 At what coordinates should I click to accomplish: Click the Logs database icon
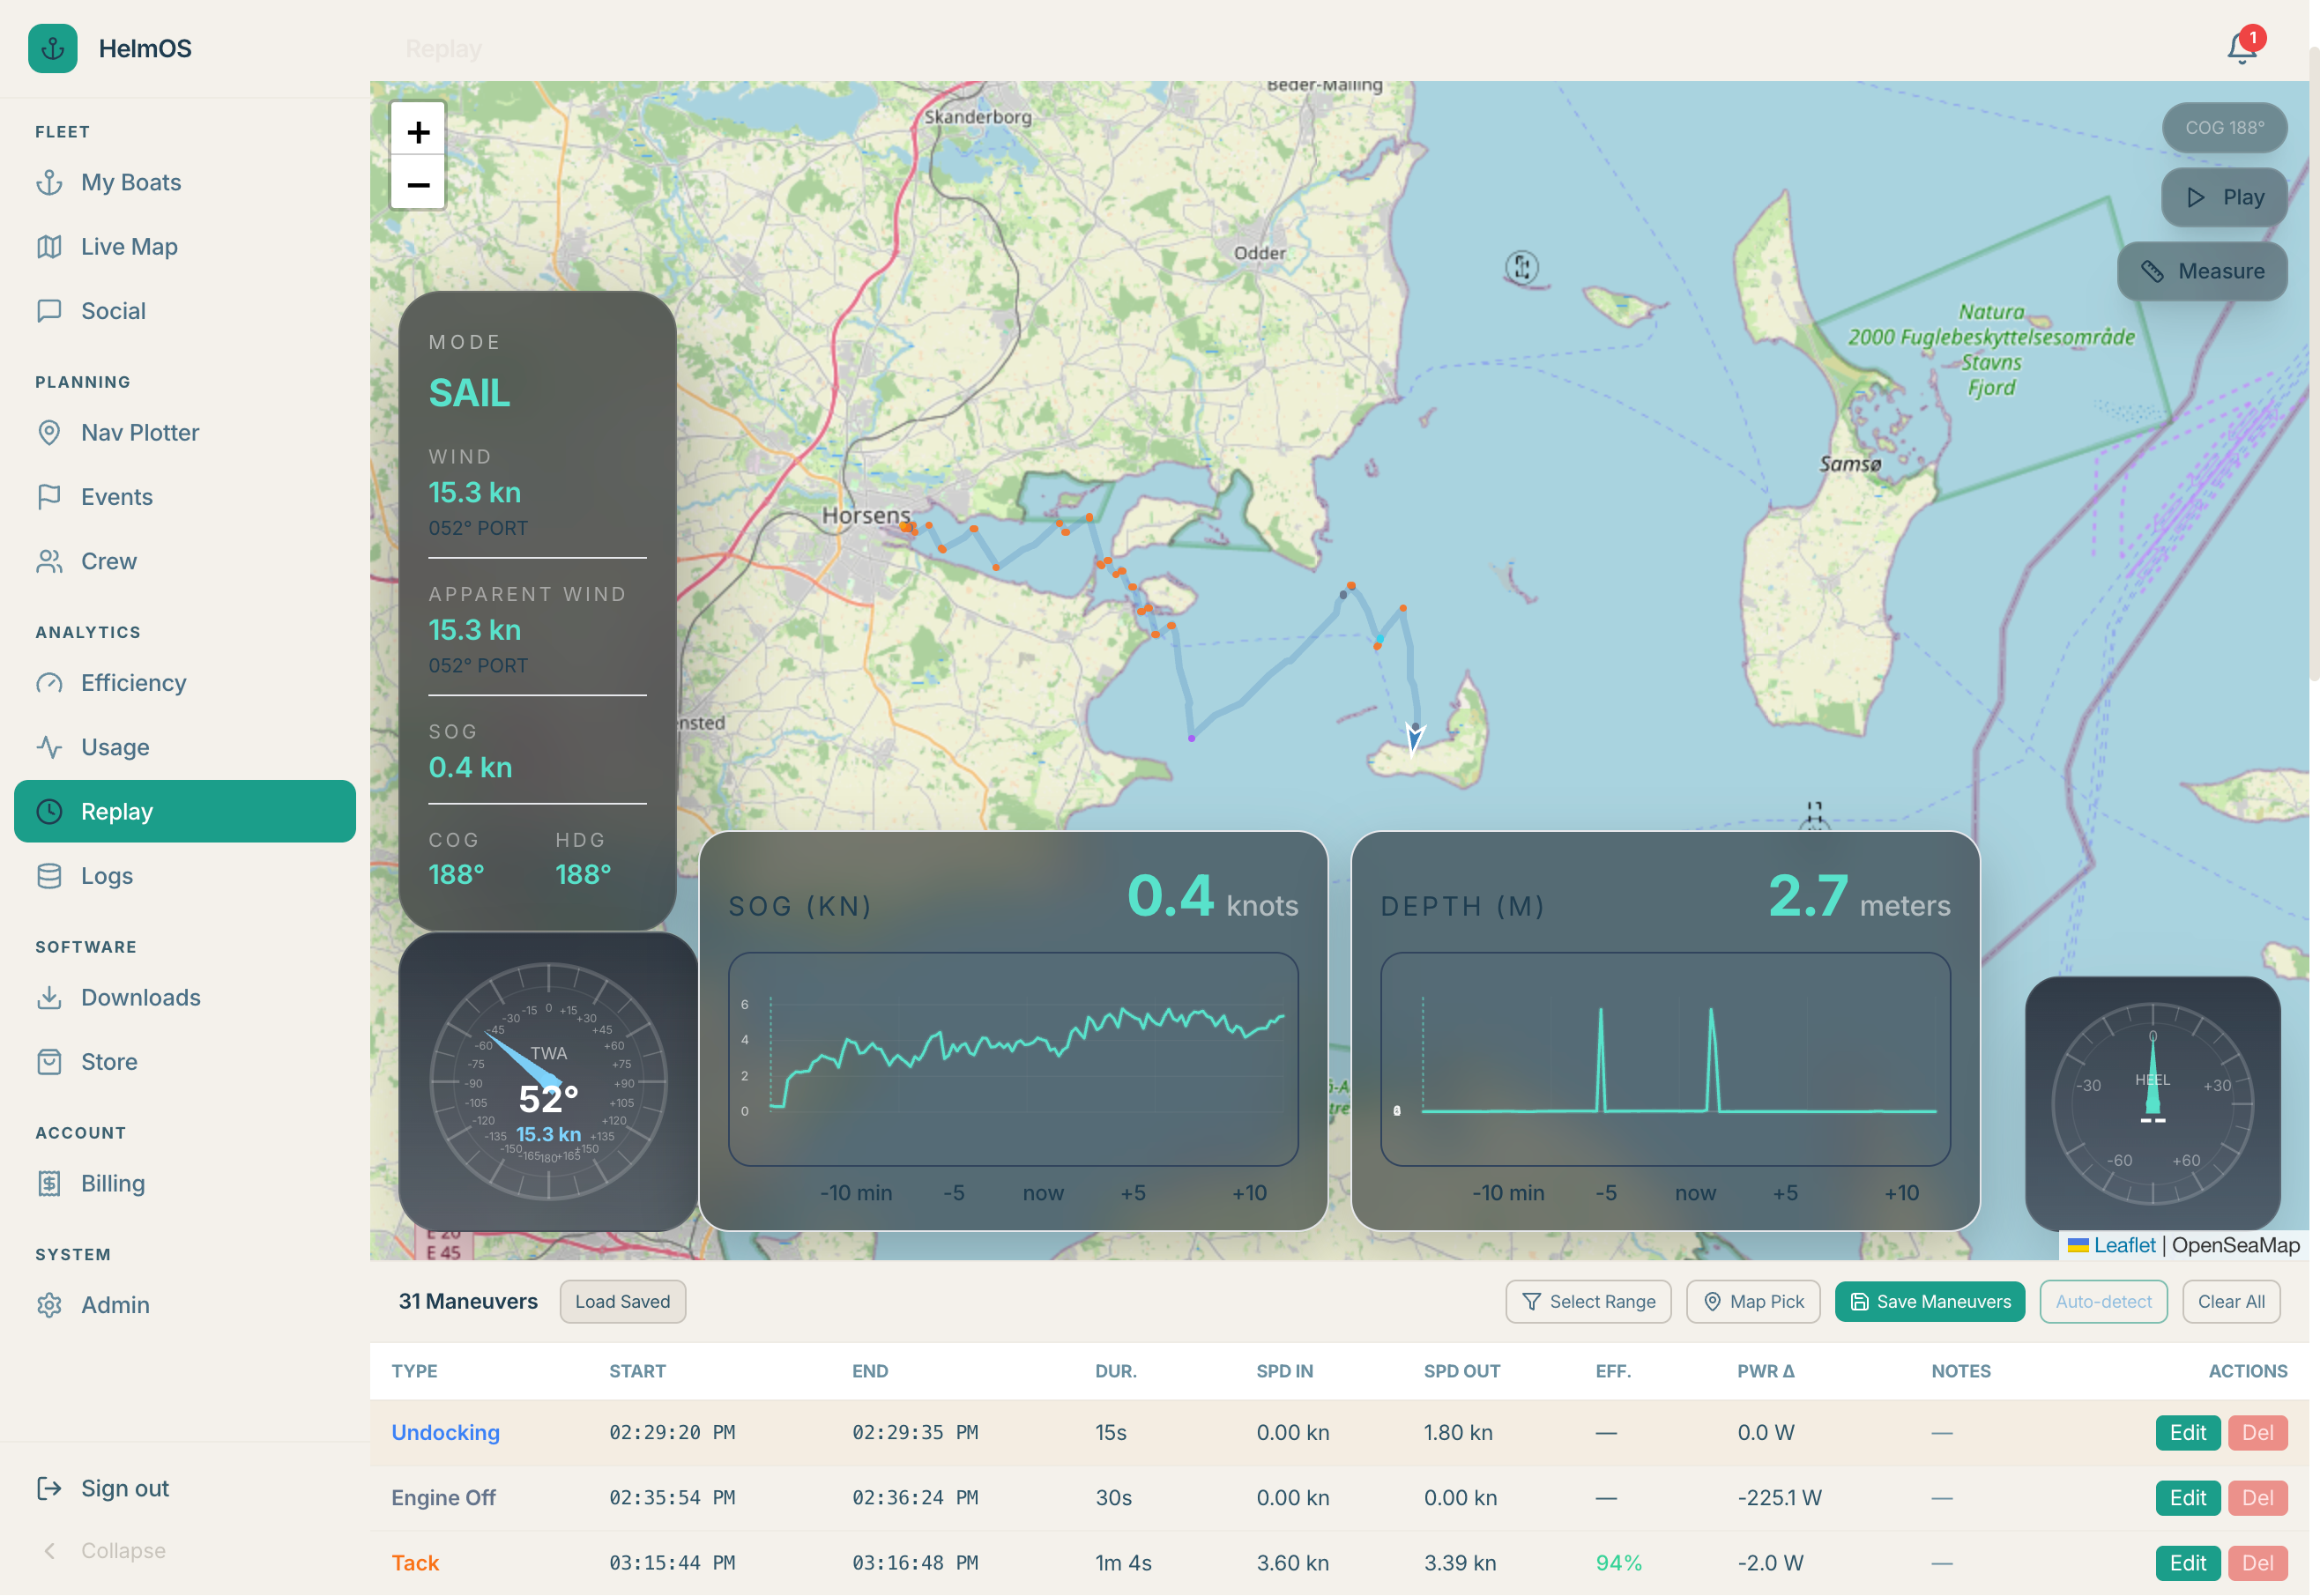[x=49, y=876]
